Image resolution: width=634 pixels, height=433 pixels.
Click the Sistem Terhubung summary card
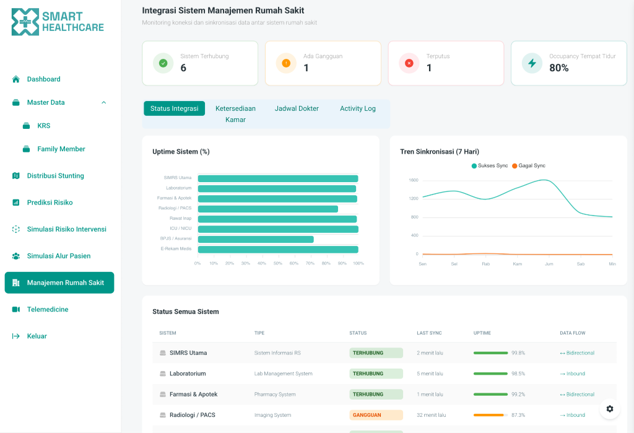[x=200, y=63]
